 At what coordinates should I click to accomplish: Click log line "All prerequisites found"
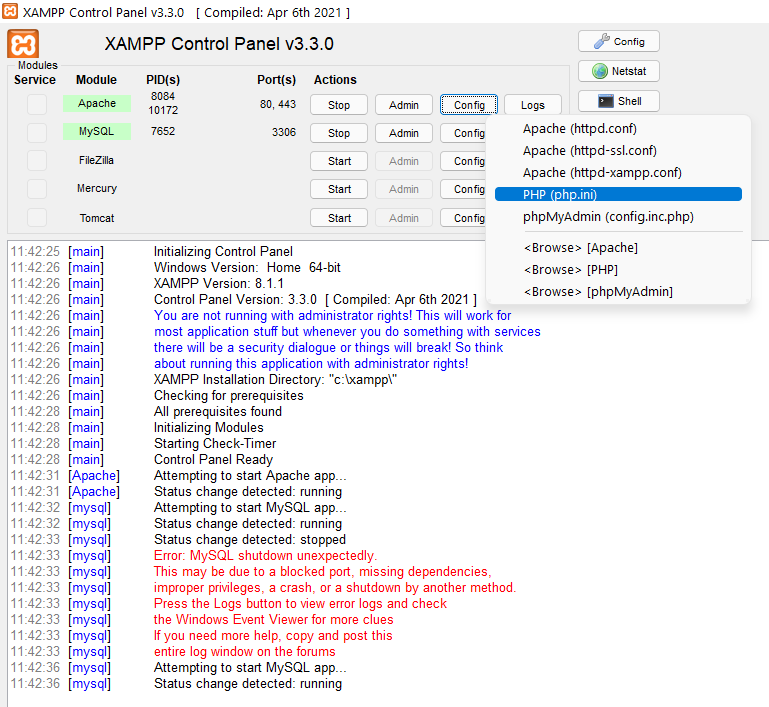click(x=218, y=411)
